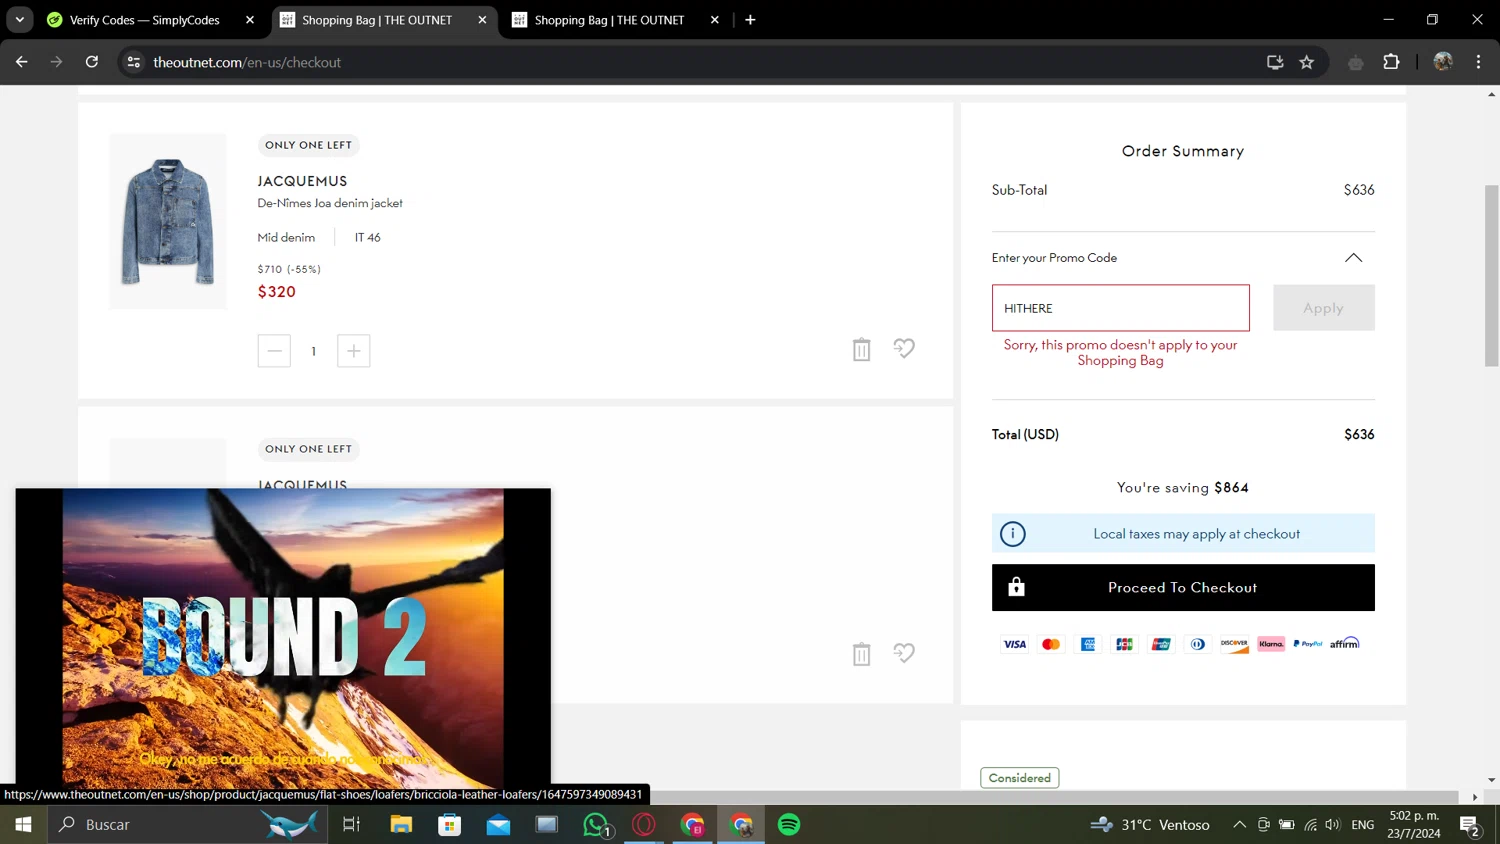This screenshot has width=1500, height=844.
Task: Collapse the Enter your Promo Code section
Action: tap(1353, 258)
